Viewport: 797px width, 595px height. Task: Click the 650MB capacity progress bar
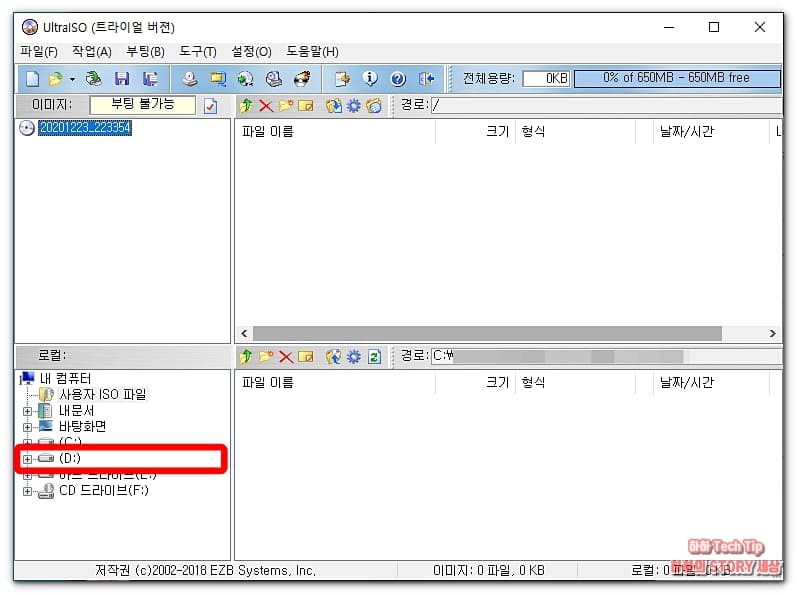(x=677, y=78)
